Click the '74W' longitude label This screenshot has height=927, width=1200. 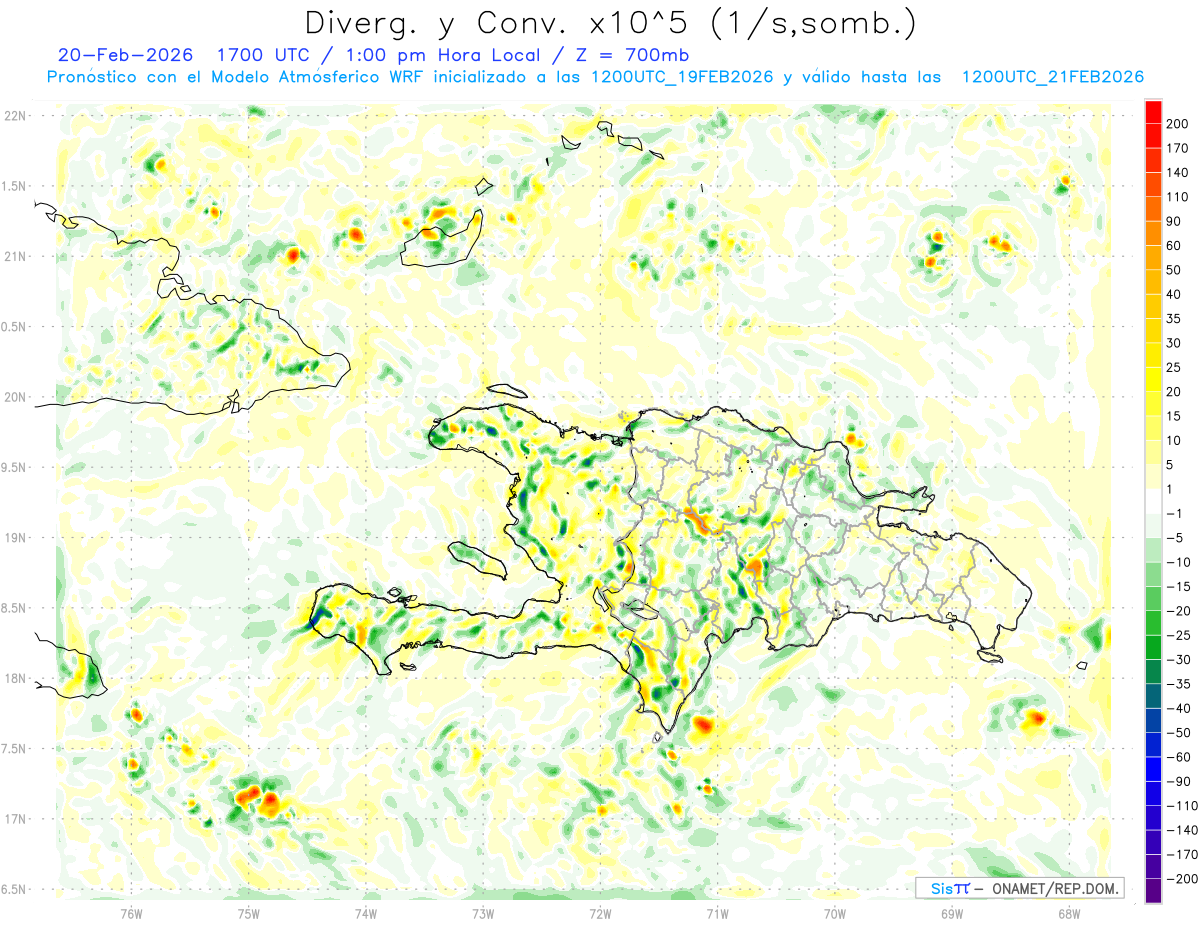point(366,913)
